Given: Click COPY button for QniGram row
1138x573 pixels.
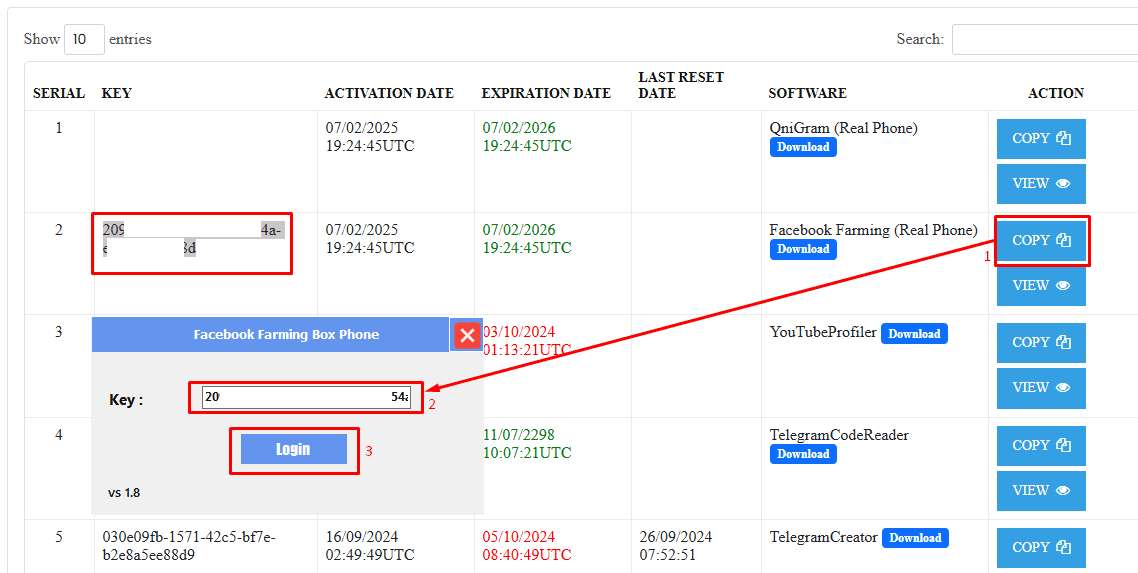Looking at the screenshot, I should pos(1041,139).
